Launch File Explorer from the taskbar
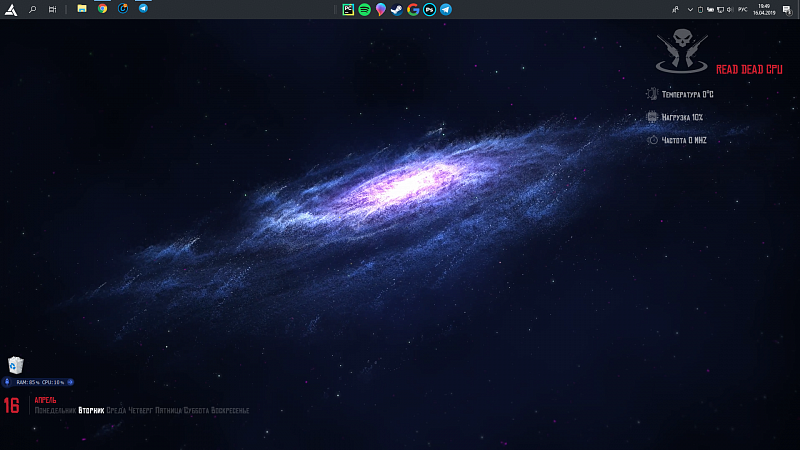The height and width of the screenshot is (450, 800). click(x=82, y=8)
